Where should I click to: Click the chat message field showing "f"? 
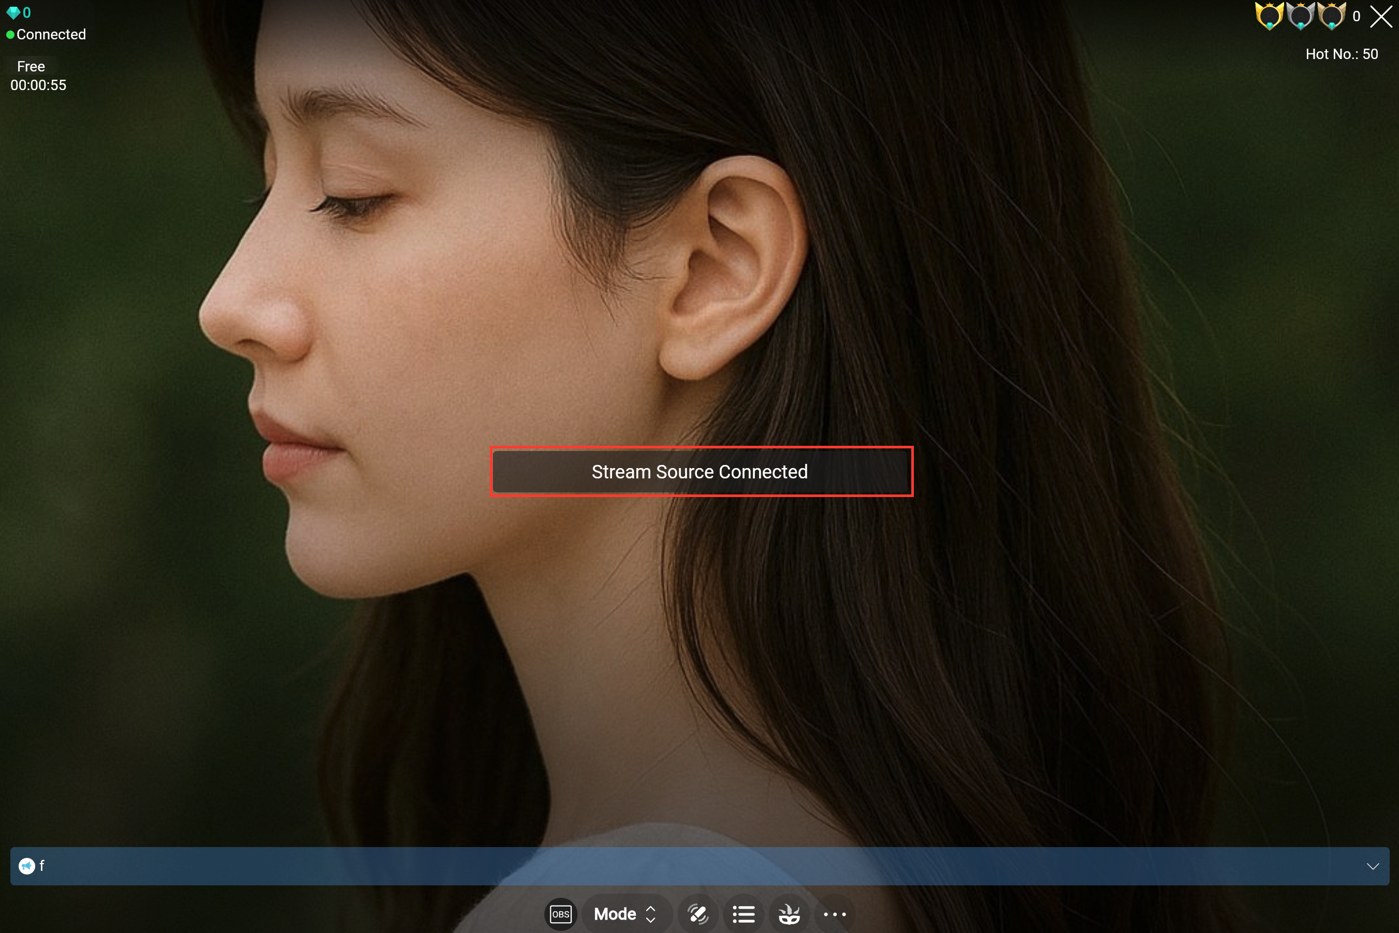click(x=699, y=866)
